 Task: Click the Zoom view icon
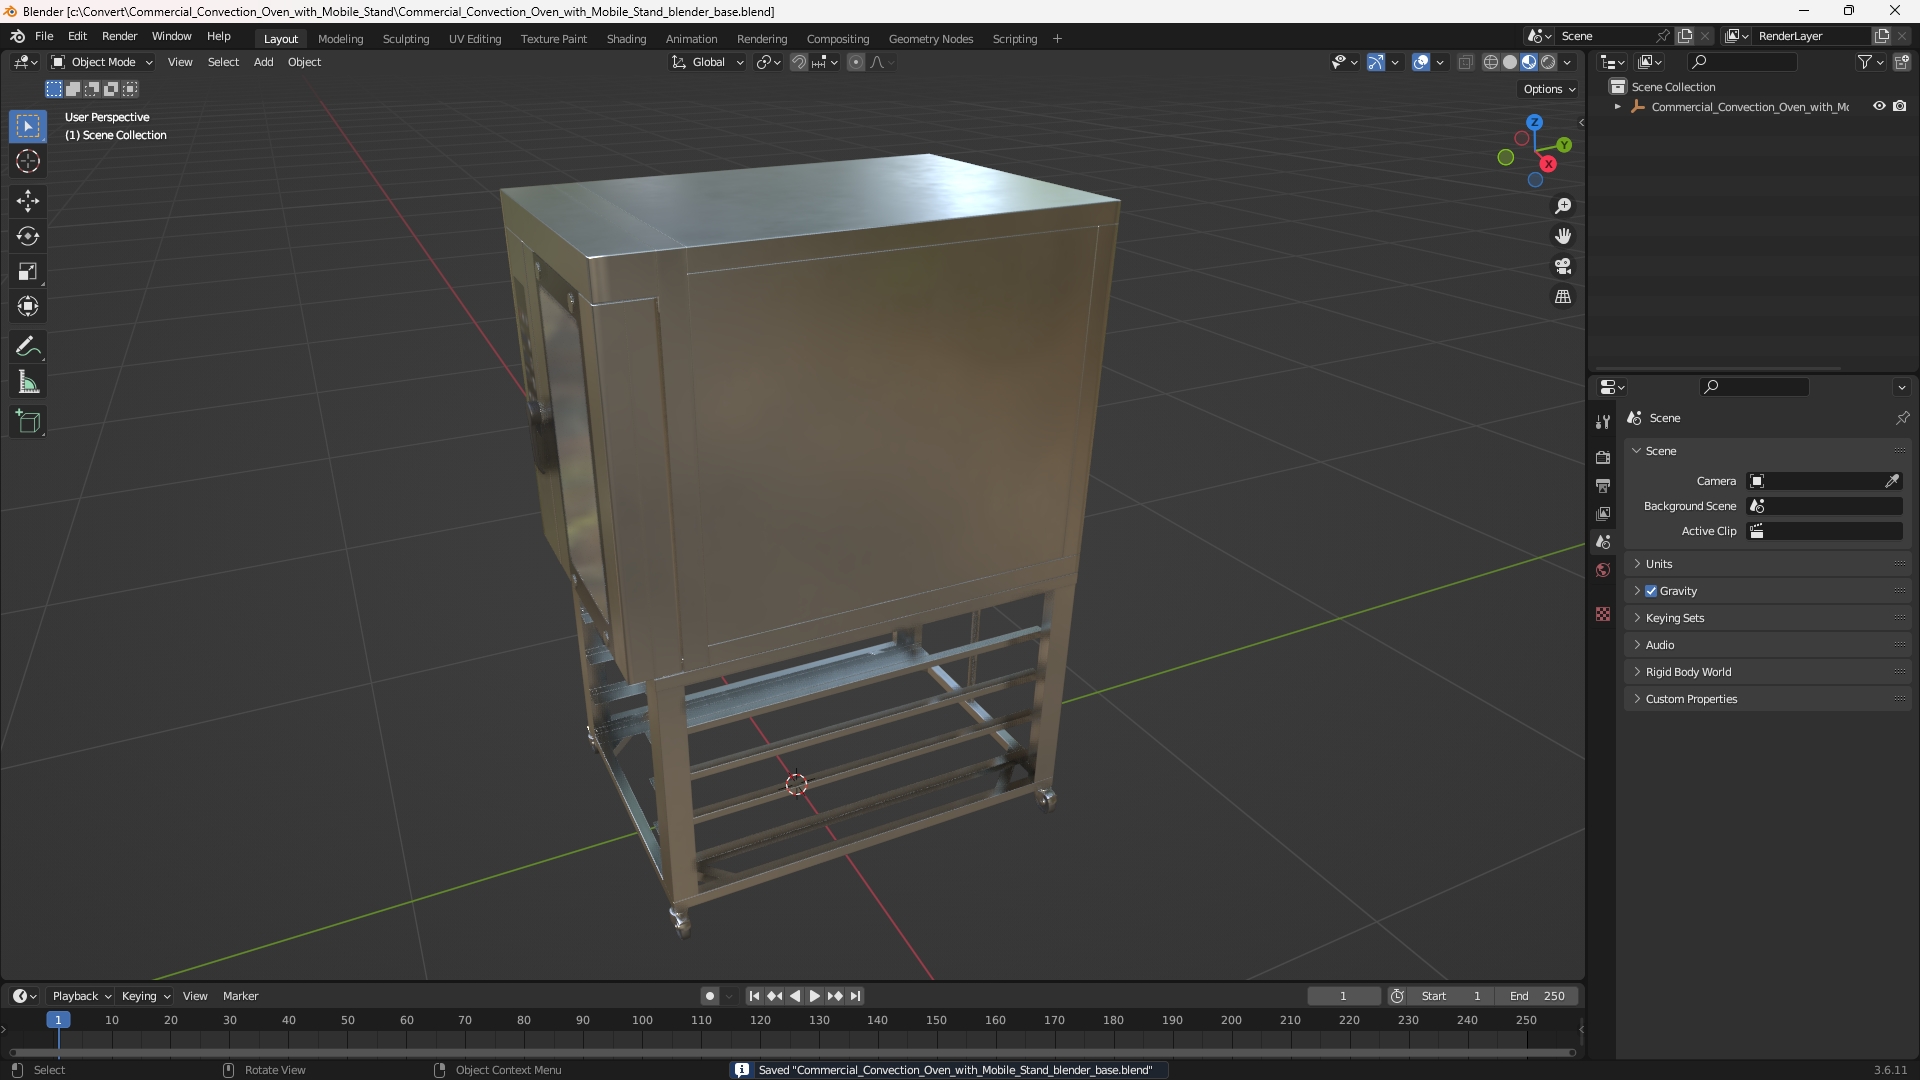click(1563, 206)
